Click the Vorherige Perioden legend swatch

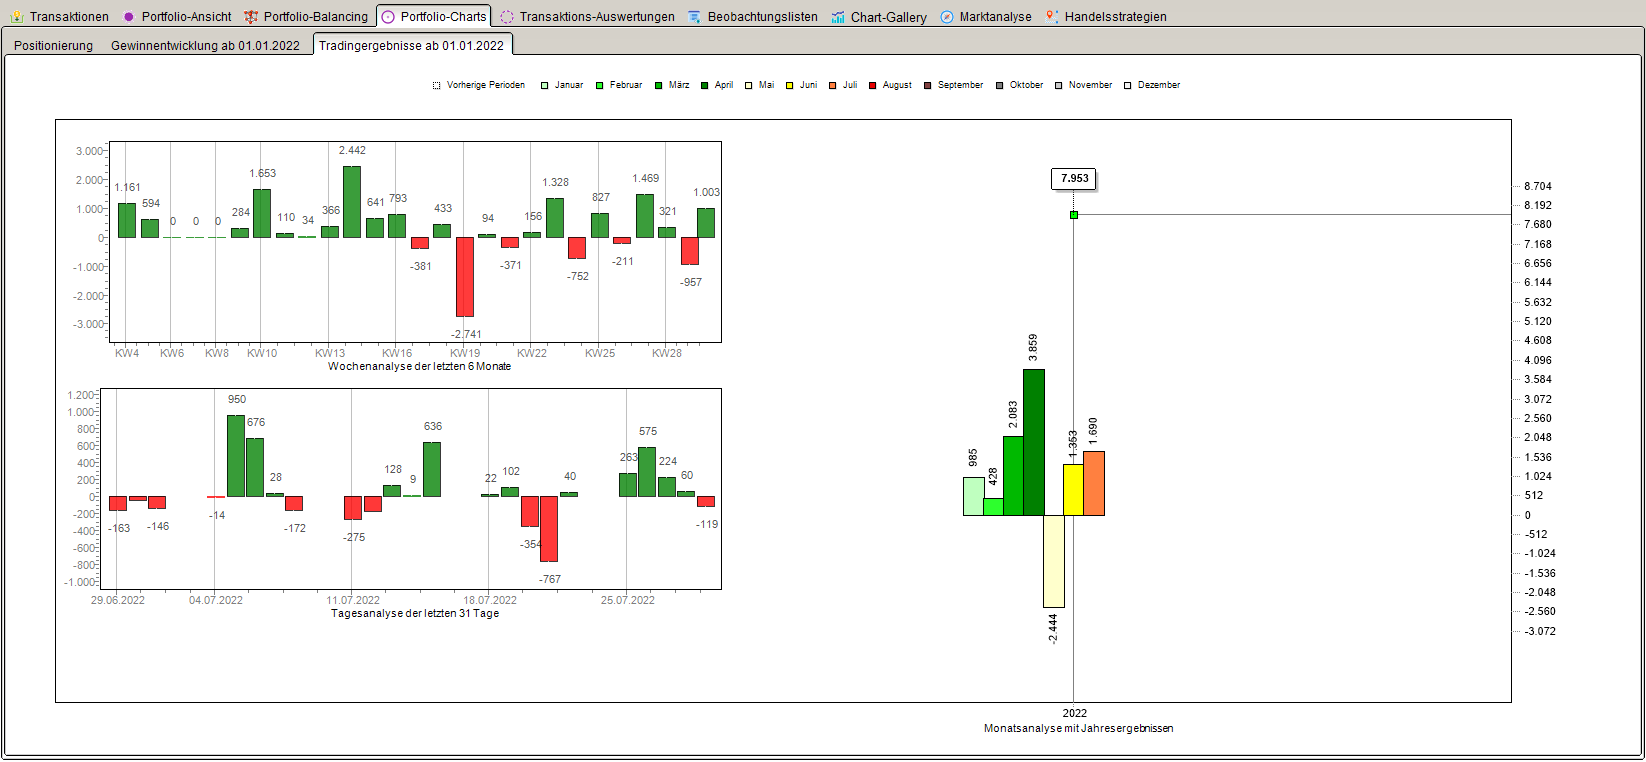[437, 86]
